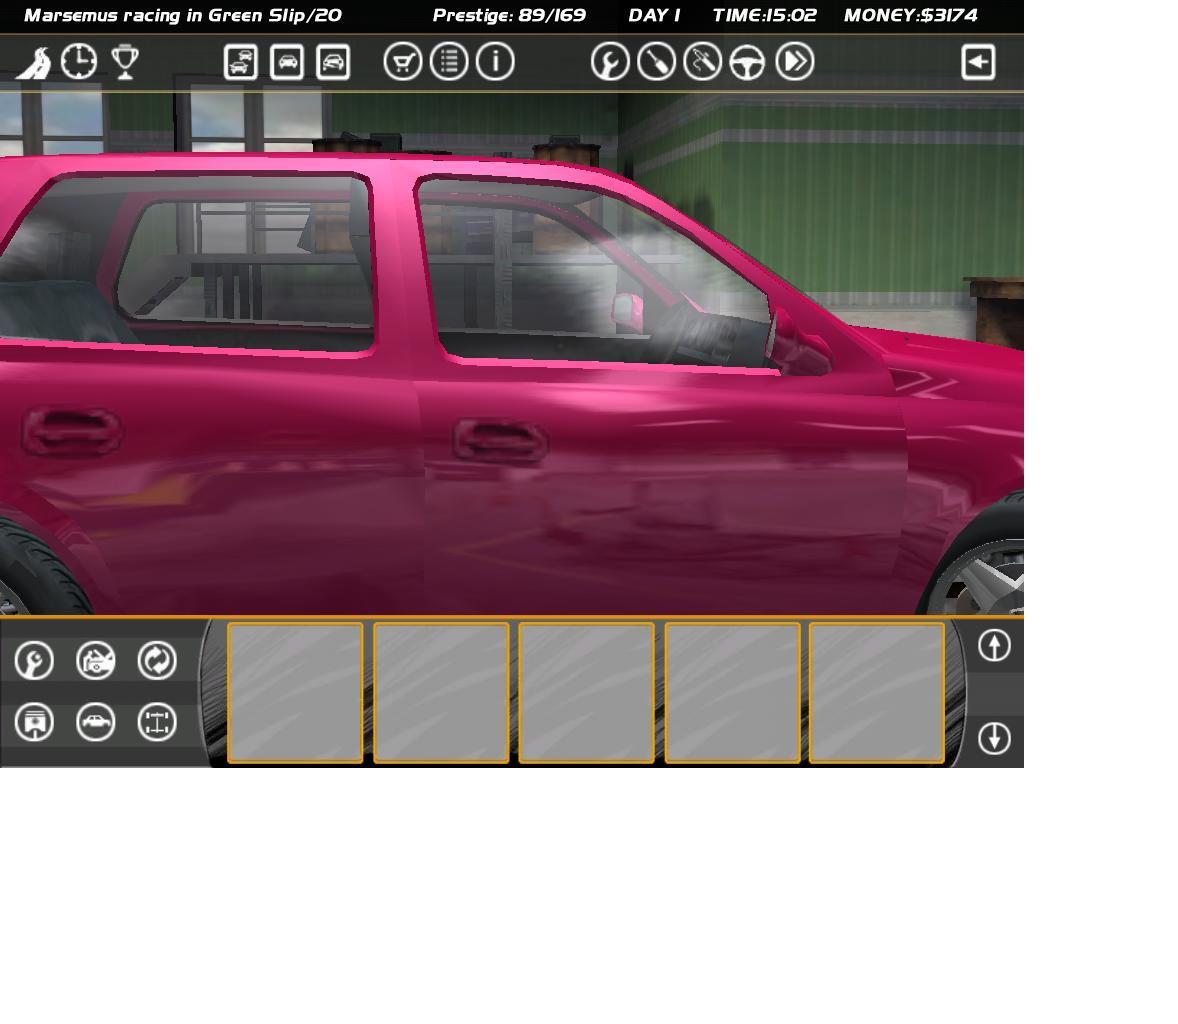Image resolution: width=1178 pixels, height=1024 pixels.
Task: Click the pink car's rear door handle
Action: point(71,431)
